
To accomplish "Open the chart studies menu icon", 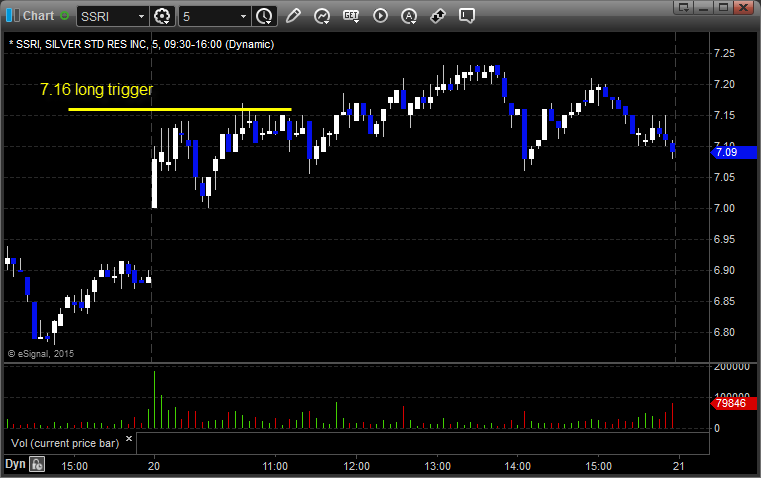I will [x=322, y=16].
